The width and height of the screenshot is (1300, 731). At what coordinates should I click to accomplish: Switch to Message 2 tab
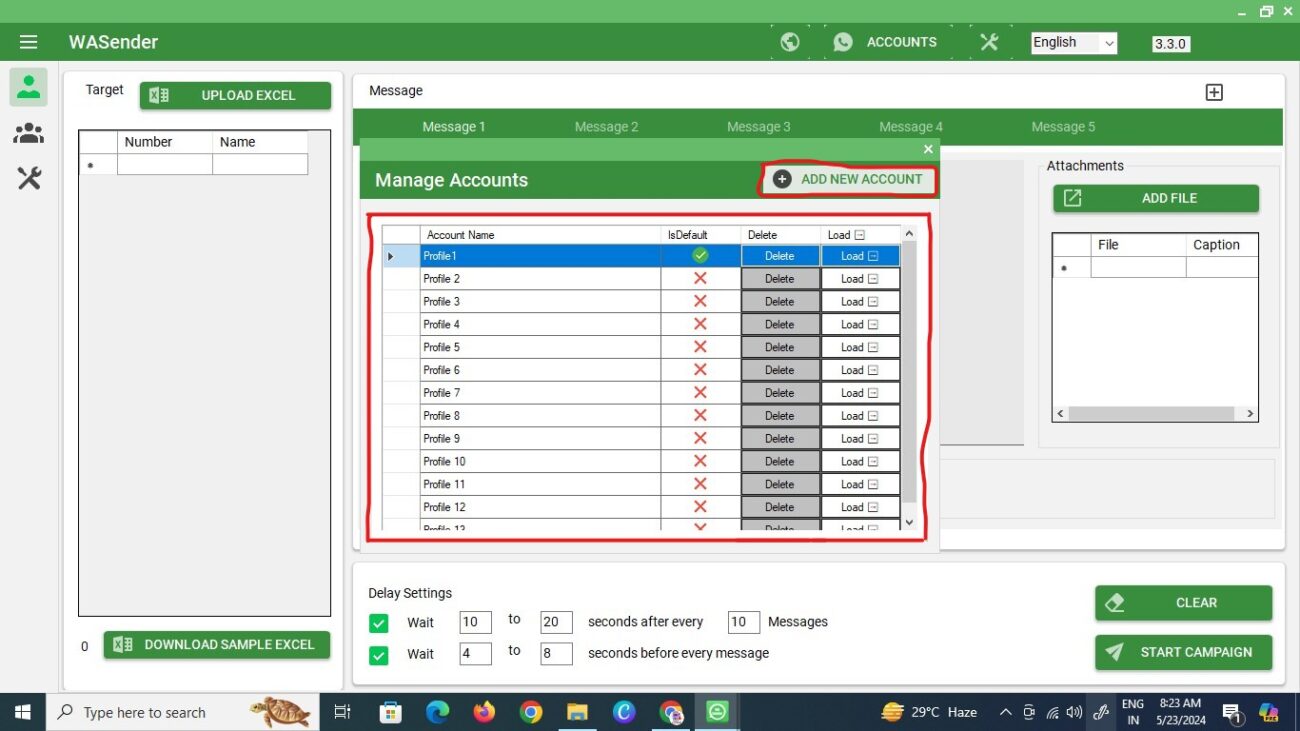(606, 127)
